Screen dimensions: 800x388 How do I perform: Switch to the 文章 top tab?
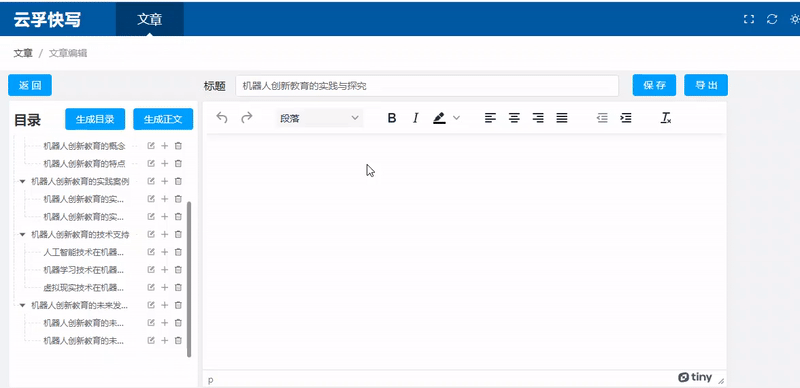tap(149, 19)
